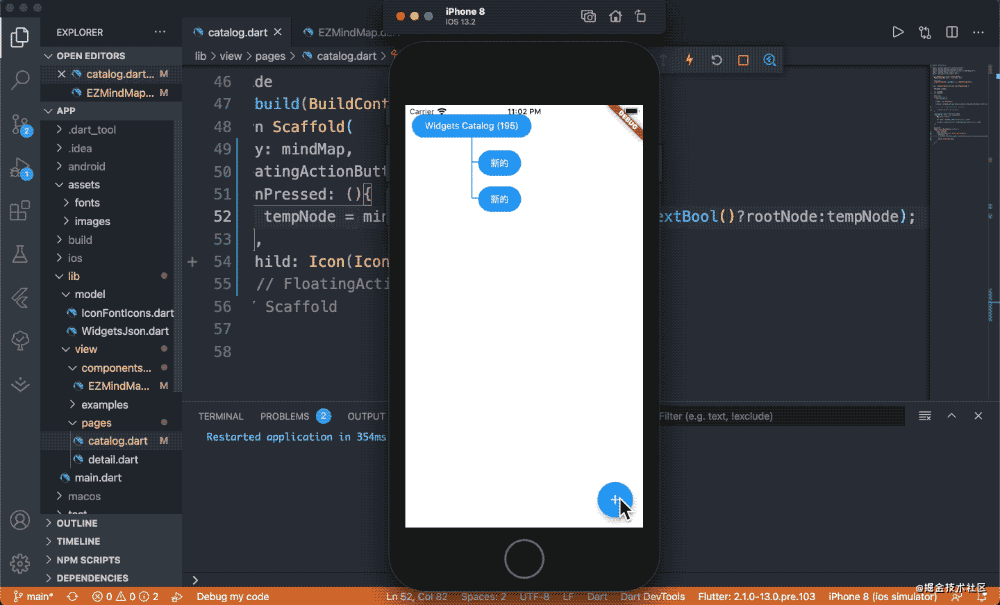The width and height of the screenshot is (1000, 605).
Task: Click the Restart debug icon
Action: tap(716, 60)
